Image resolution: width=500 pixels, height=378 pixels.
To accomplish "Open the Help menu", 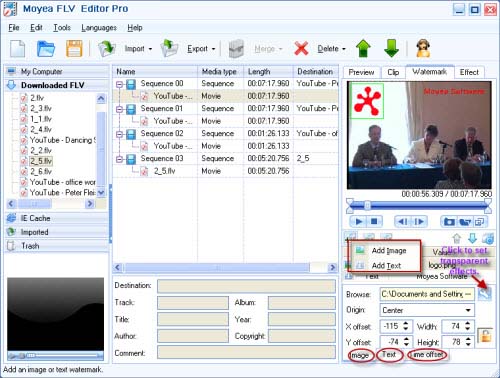I will [x=135, y=28].
